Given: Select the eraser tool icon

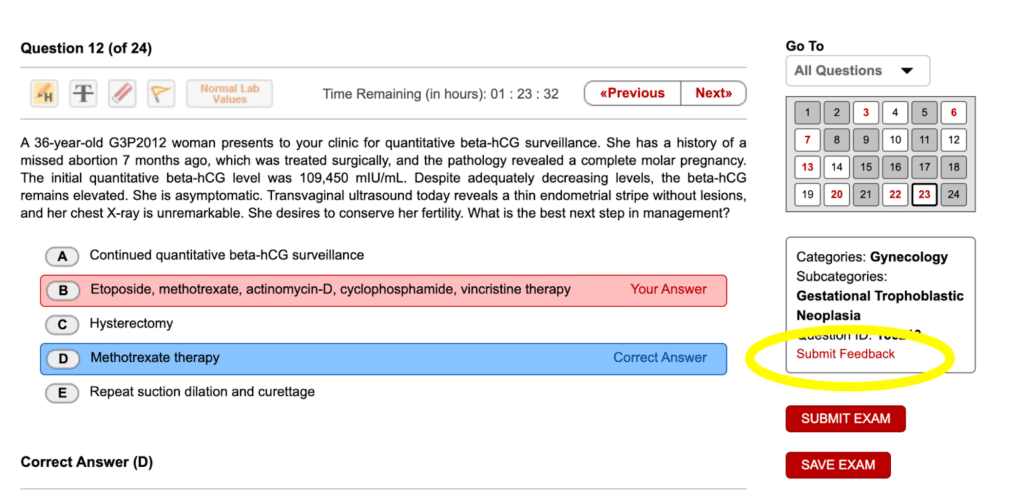Looking at the screenshot, I should (122, 94).
